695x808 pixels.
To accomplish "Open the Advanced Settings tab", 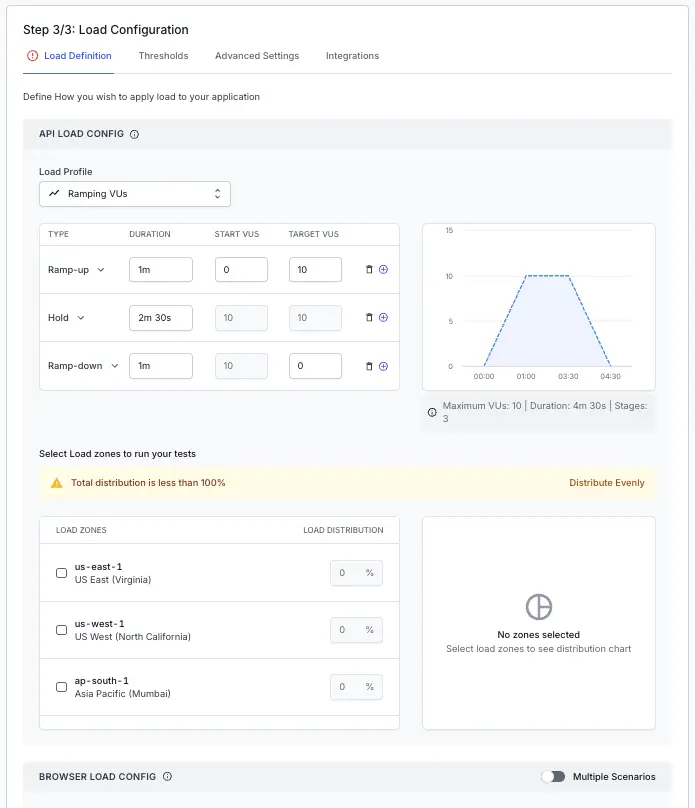I will pyautogui.click(x=257, y=56).
